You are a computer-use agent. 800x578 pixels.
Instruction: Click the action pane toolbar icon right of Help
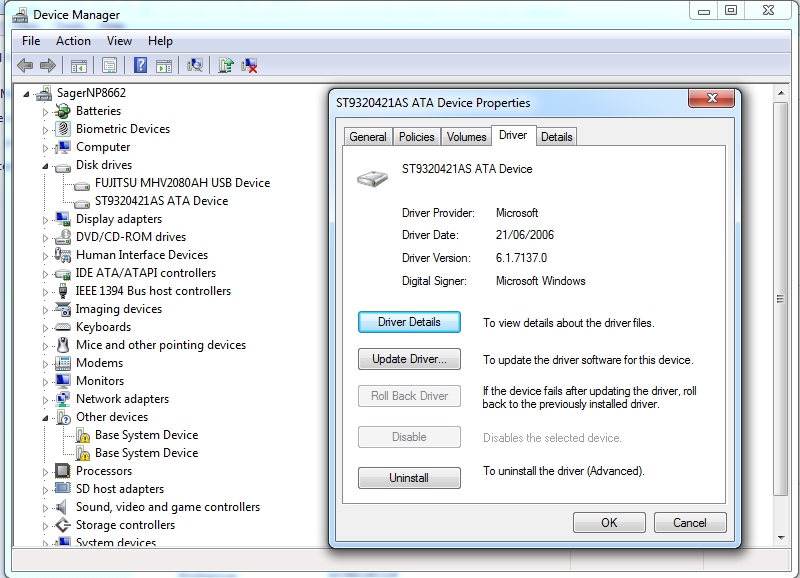tap(164, 65)
